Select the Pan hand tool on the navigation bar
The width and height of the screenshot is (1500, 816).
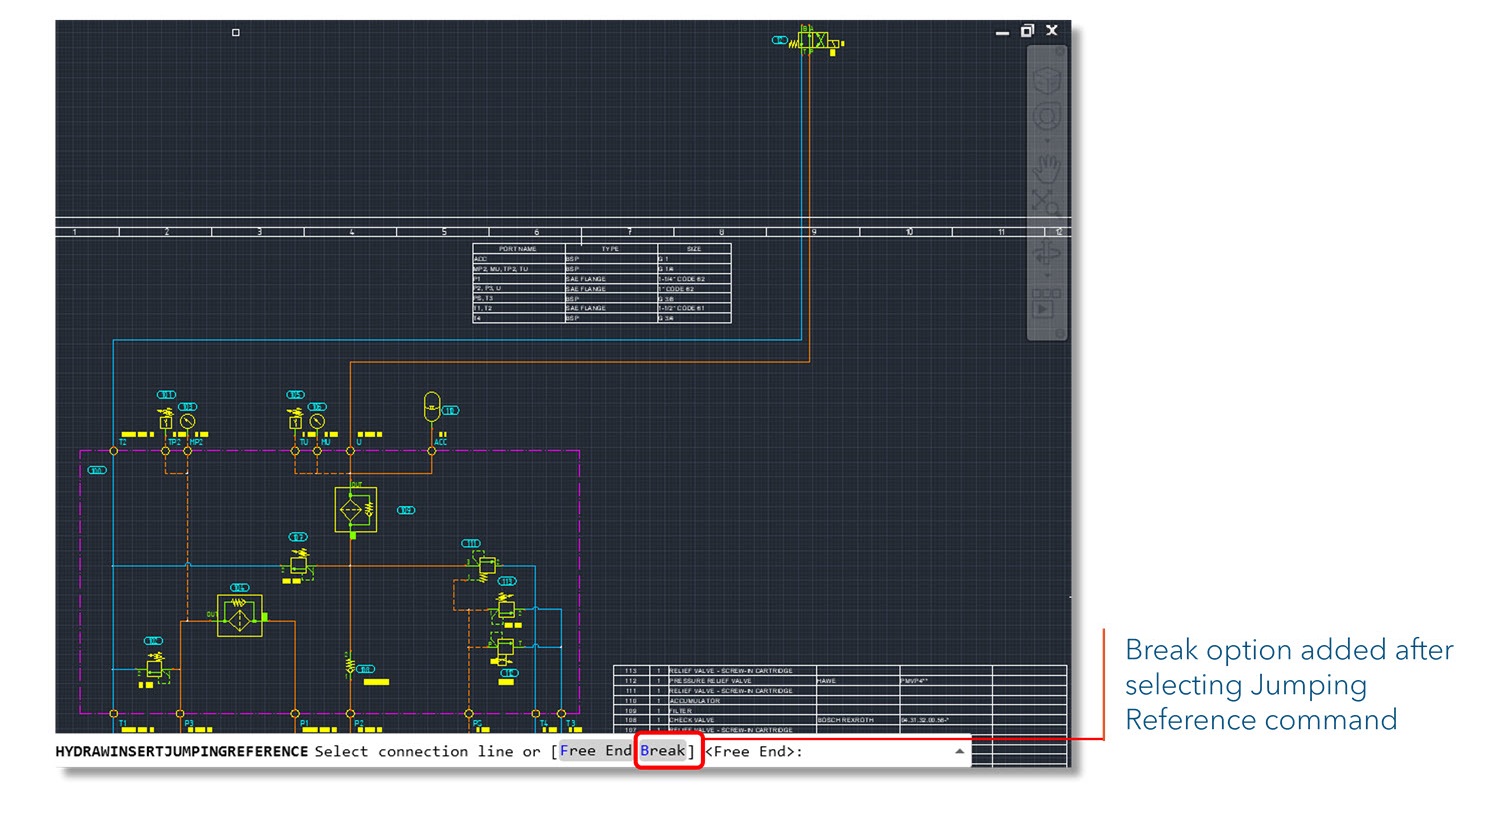[1048, 166]
